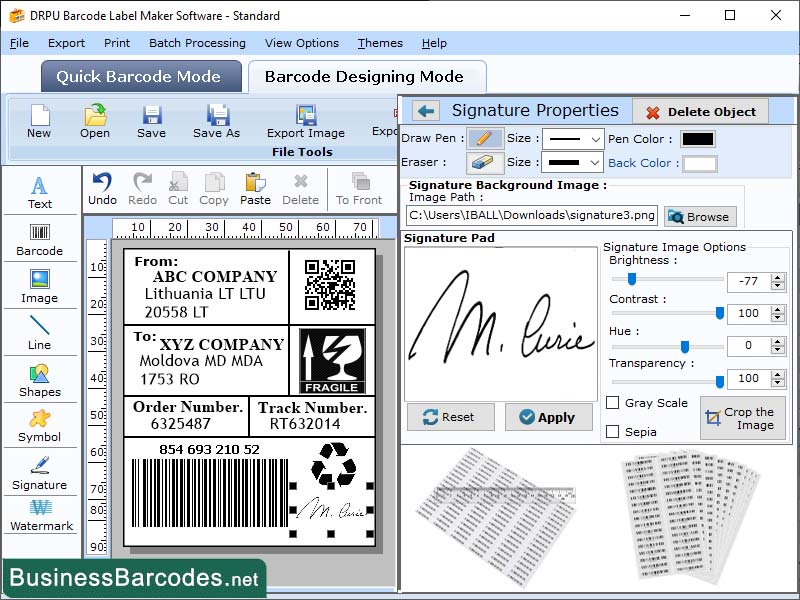Browse for a signature background image
Image resolution: width=800 pixels, height=600 pixels.
(702, 216)
